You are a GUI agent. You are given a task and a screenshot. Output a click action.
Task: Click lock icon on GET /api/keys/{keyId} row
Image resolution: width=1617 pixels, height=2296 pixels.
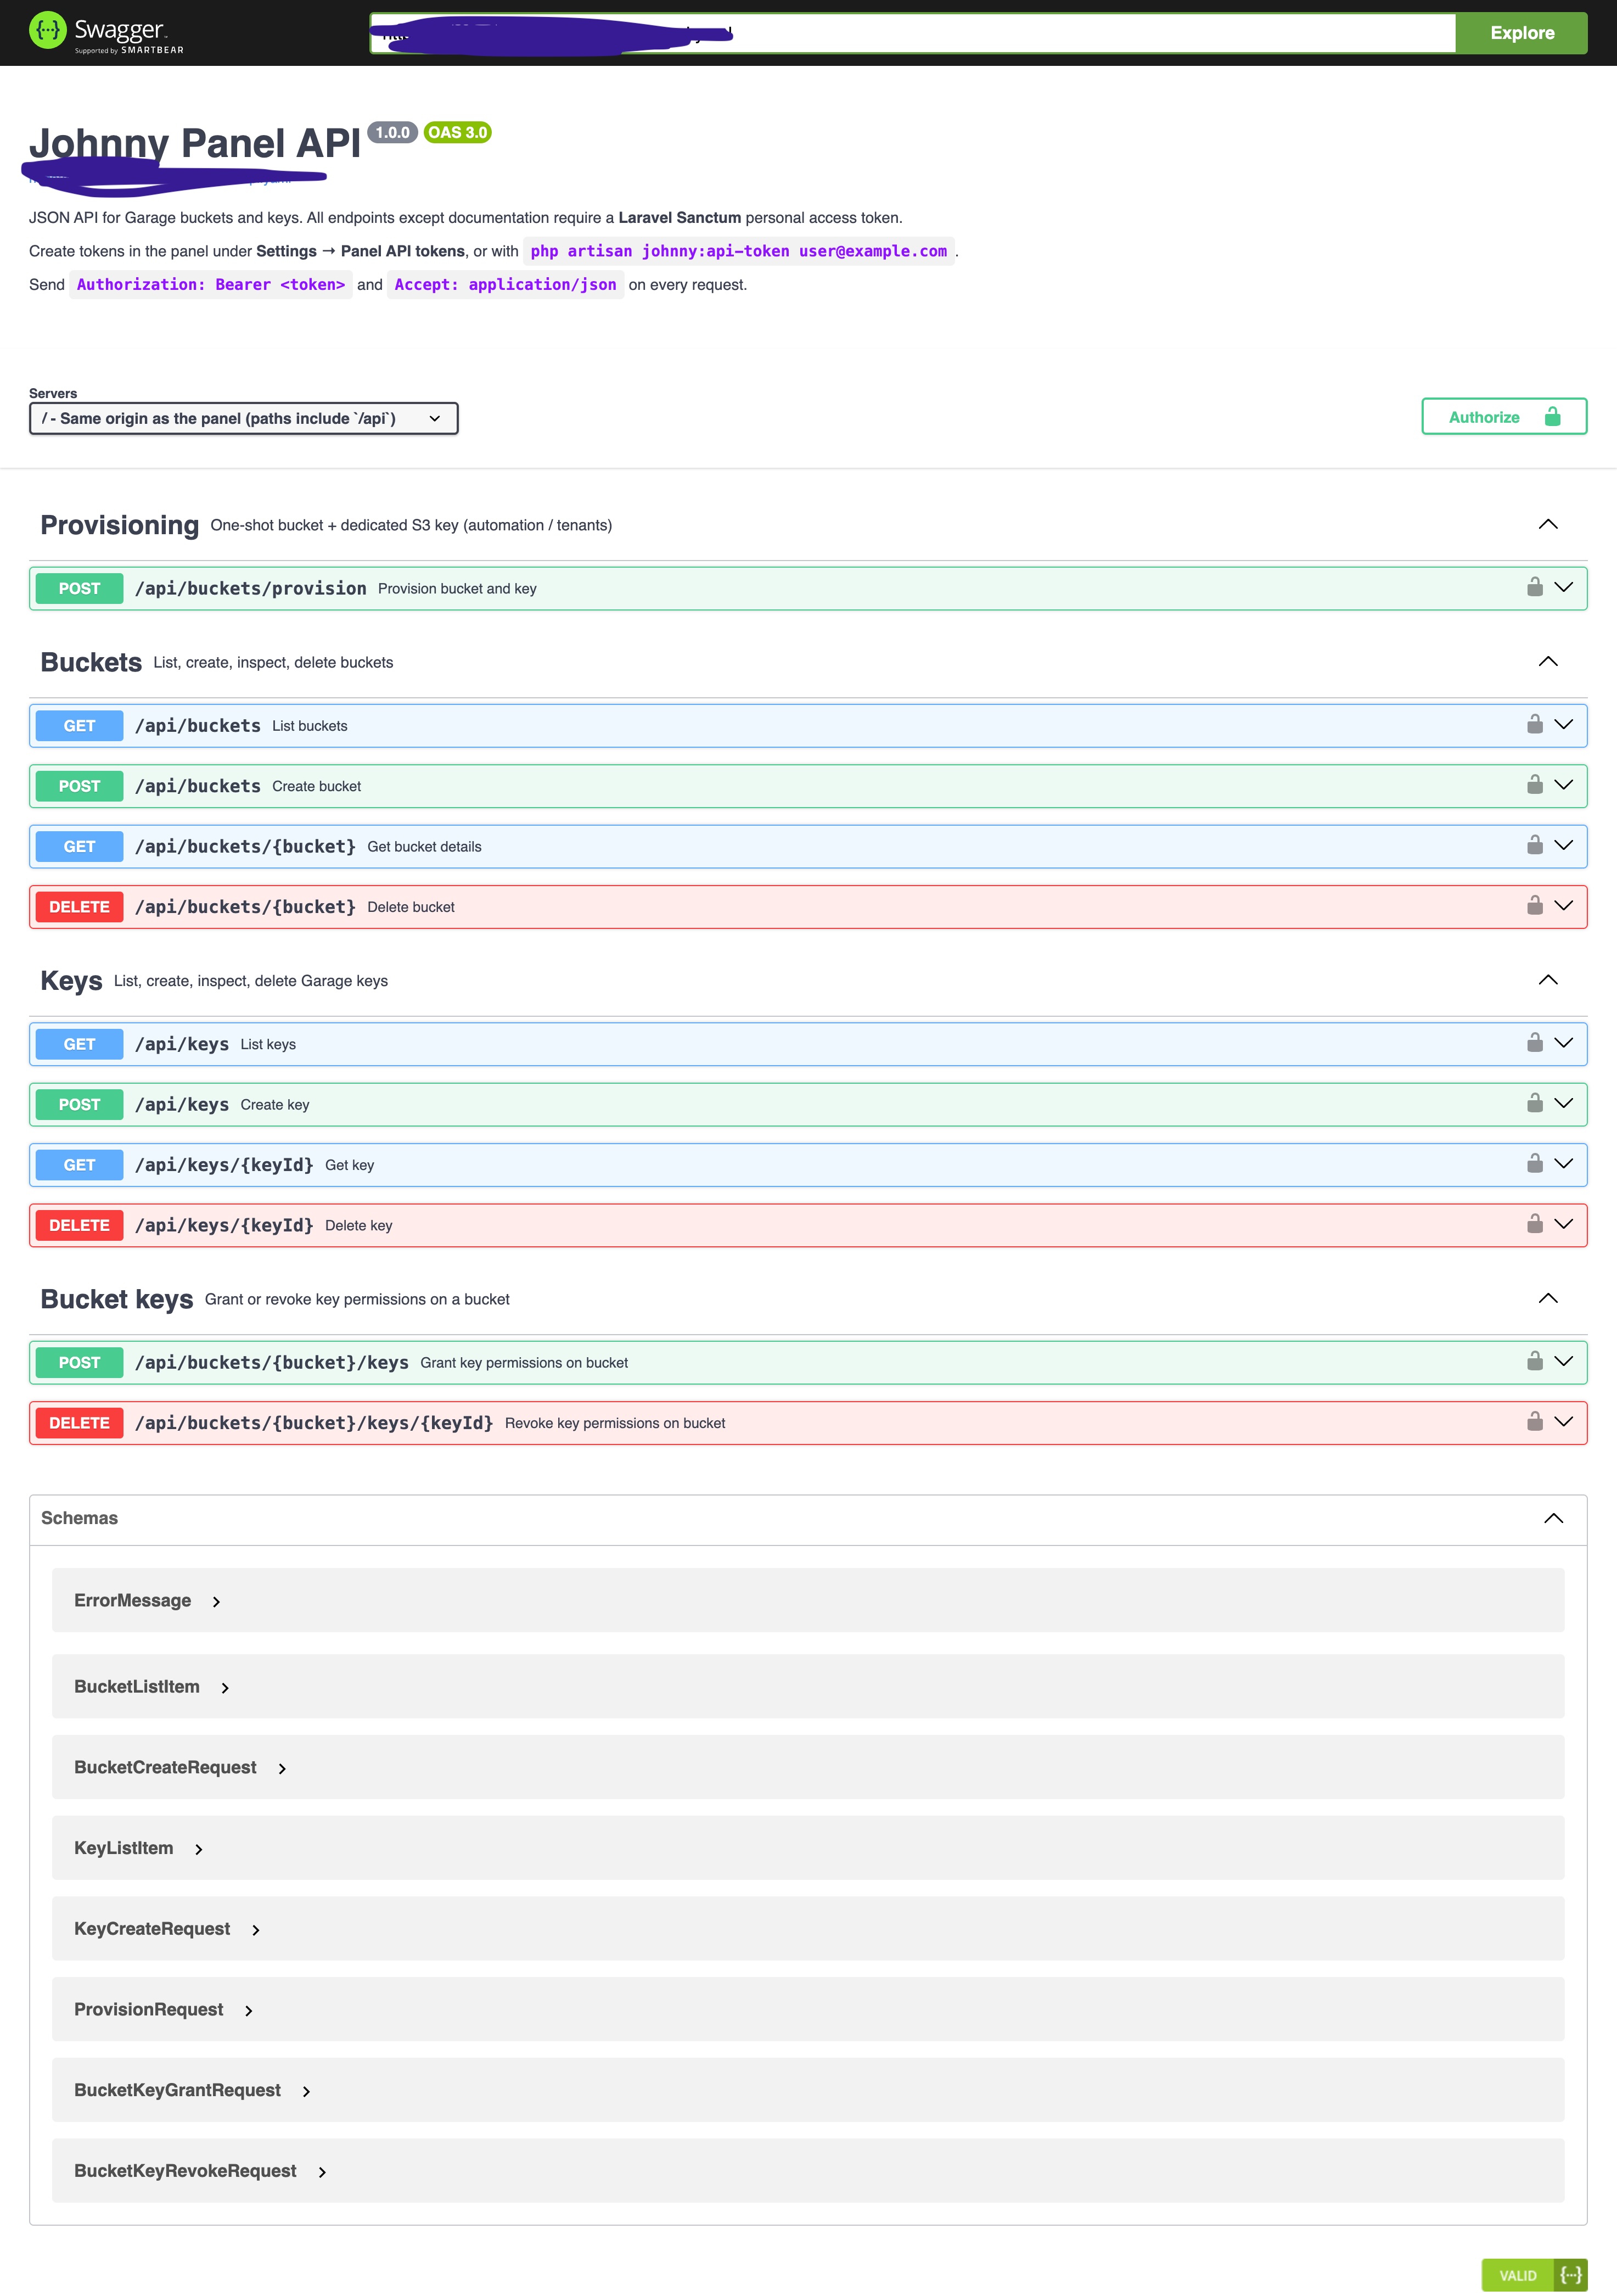(1535, 1163)
